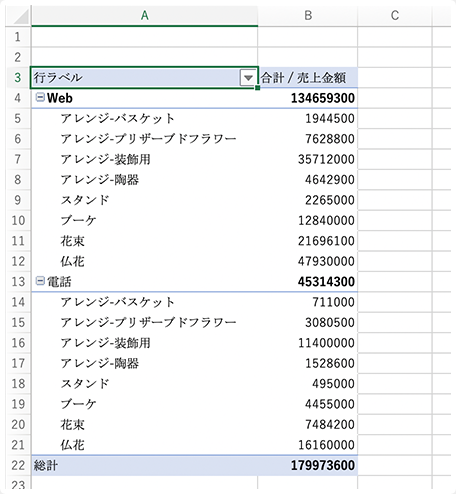Select column C header
This screenshot has width=456, height=494.
coord(395,15)
